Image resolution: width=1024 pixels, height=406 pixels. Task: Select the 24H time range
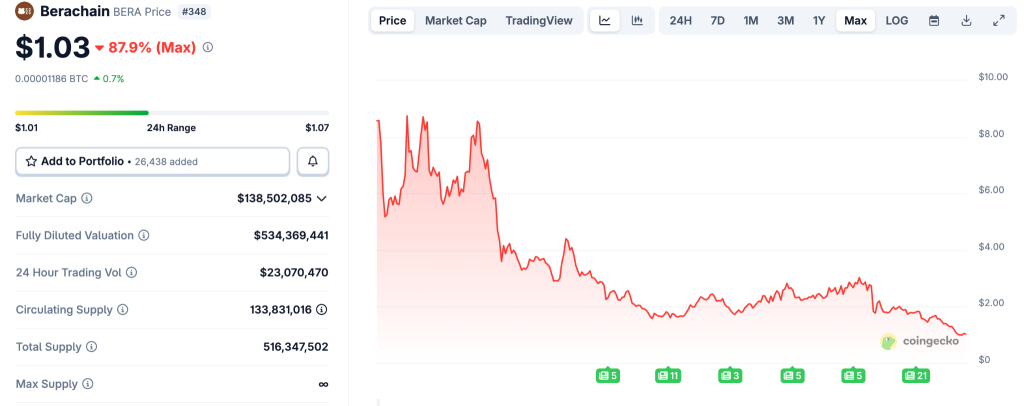click(681, 20)
